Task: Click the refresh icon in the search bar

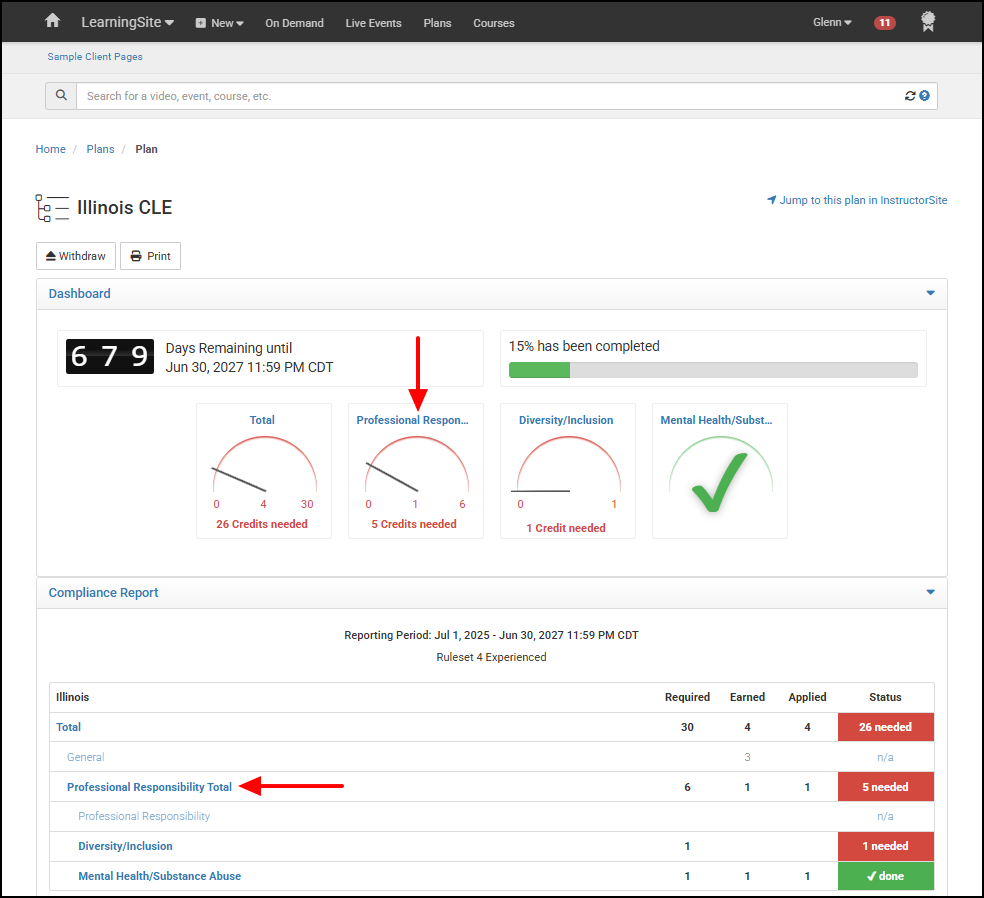Action: 910,96
